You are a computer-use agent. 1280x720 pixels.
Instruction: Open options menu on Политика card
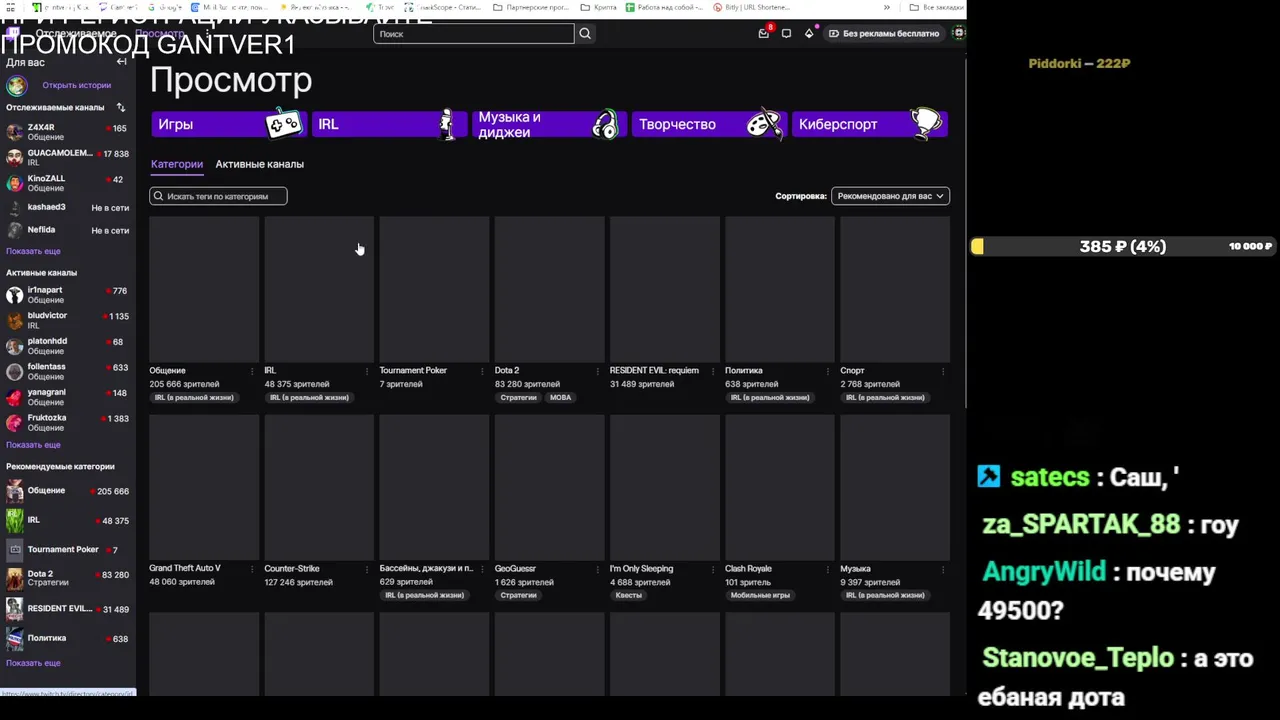point(827,371)
